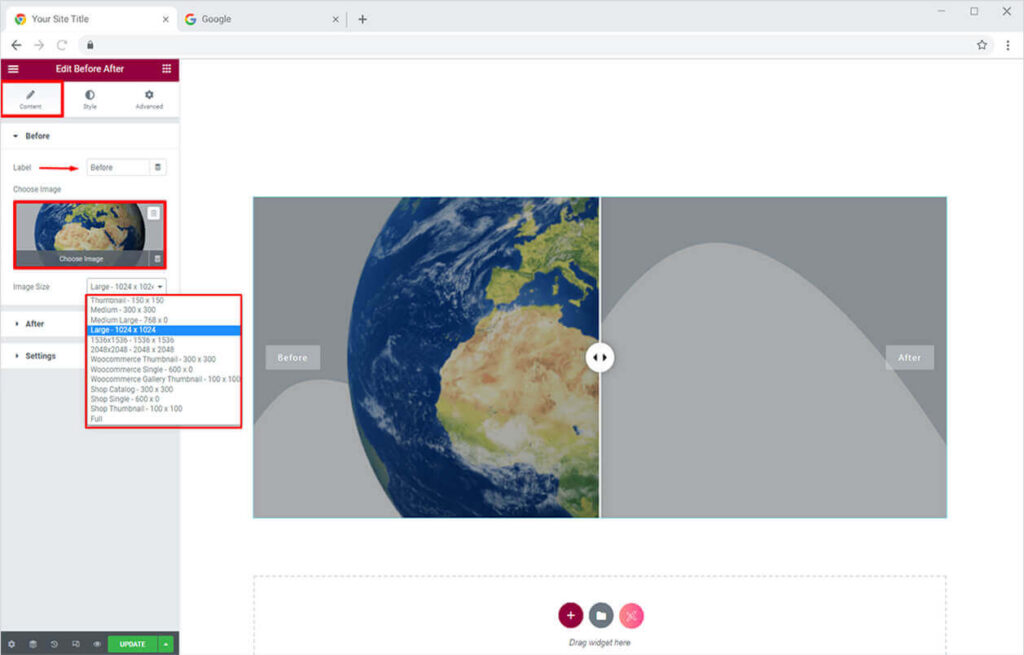Open the Advanced tab
The width and height of the screenshot is (1024, 655).
[x=149, y=99]
